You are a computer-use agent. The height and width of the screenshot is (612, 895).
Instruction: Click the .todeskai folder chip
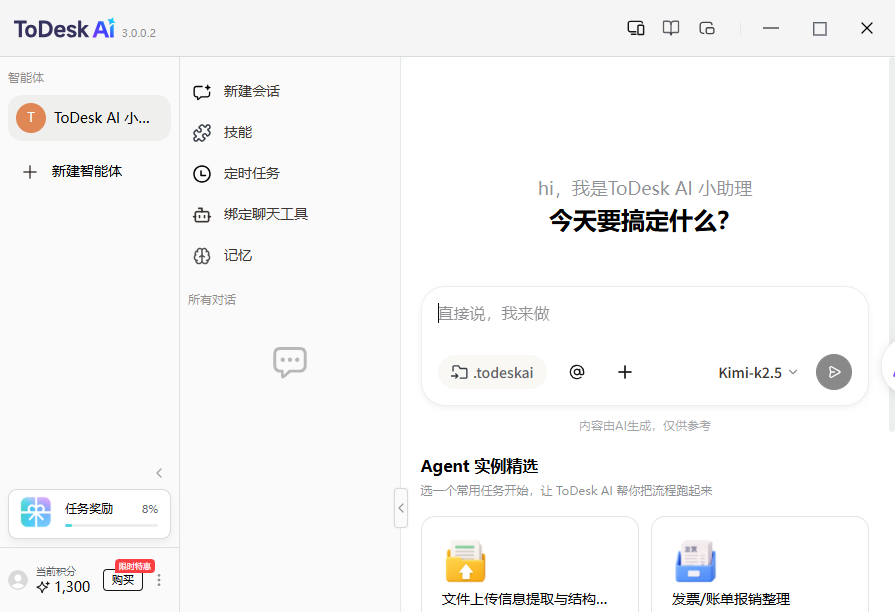(x=492, y=373)
